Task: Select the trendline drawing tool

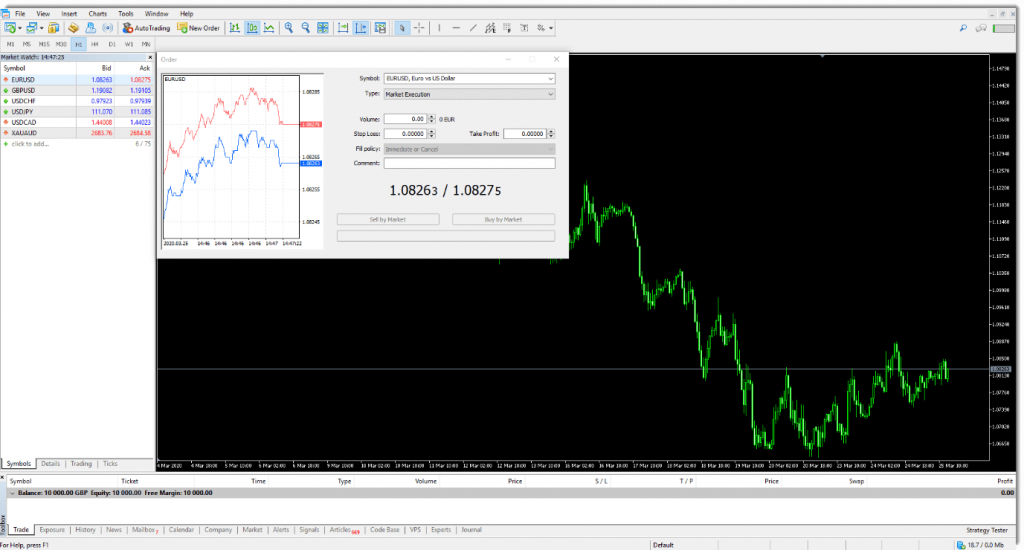Action: (473, 28)
